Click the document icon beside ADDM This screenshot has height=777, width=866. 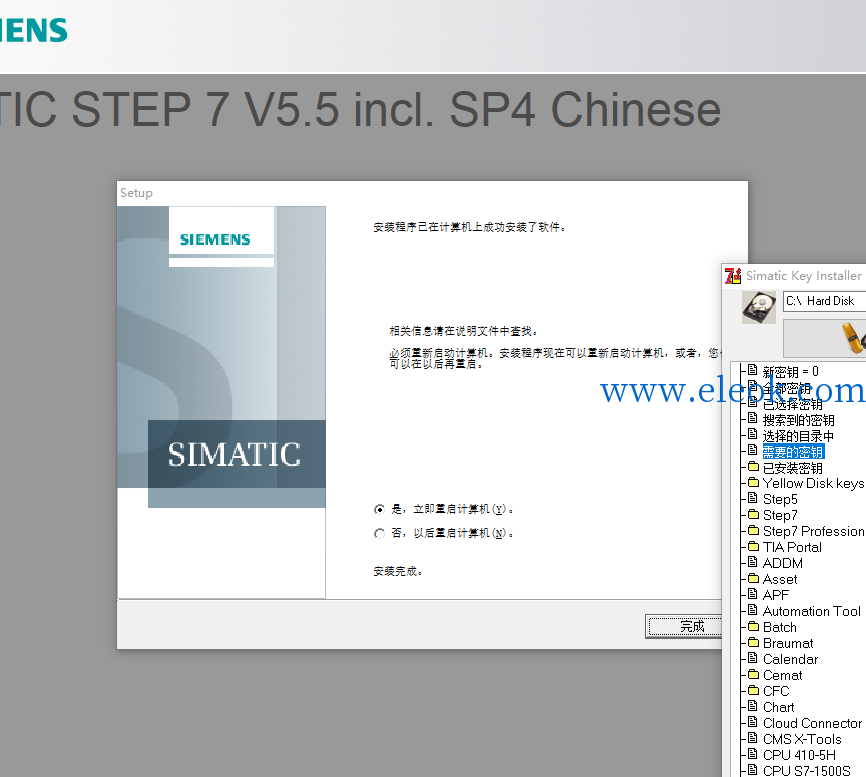[752, 562]
